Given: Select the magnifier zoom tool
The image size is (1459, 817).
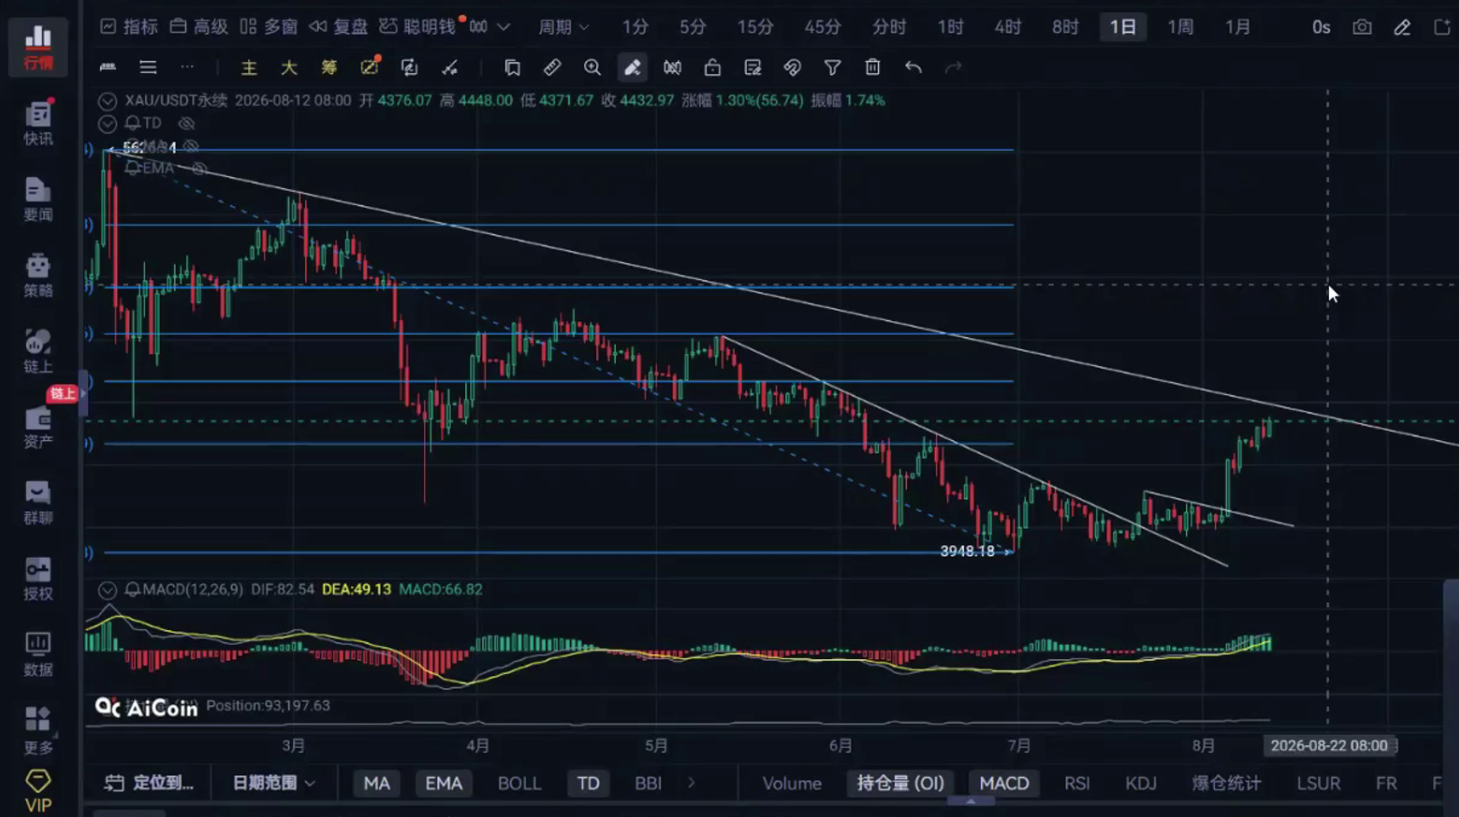Looking at the screenshot, I should (592, 67).
